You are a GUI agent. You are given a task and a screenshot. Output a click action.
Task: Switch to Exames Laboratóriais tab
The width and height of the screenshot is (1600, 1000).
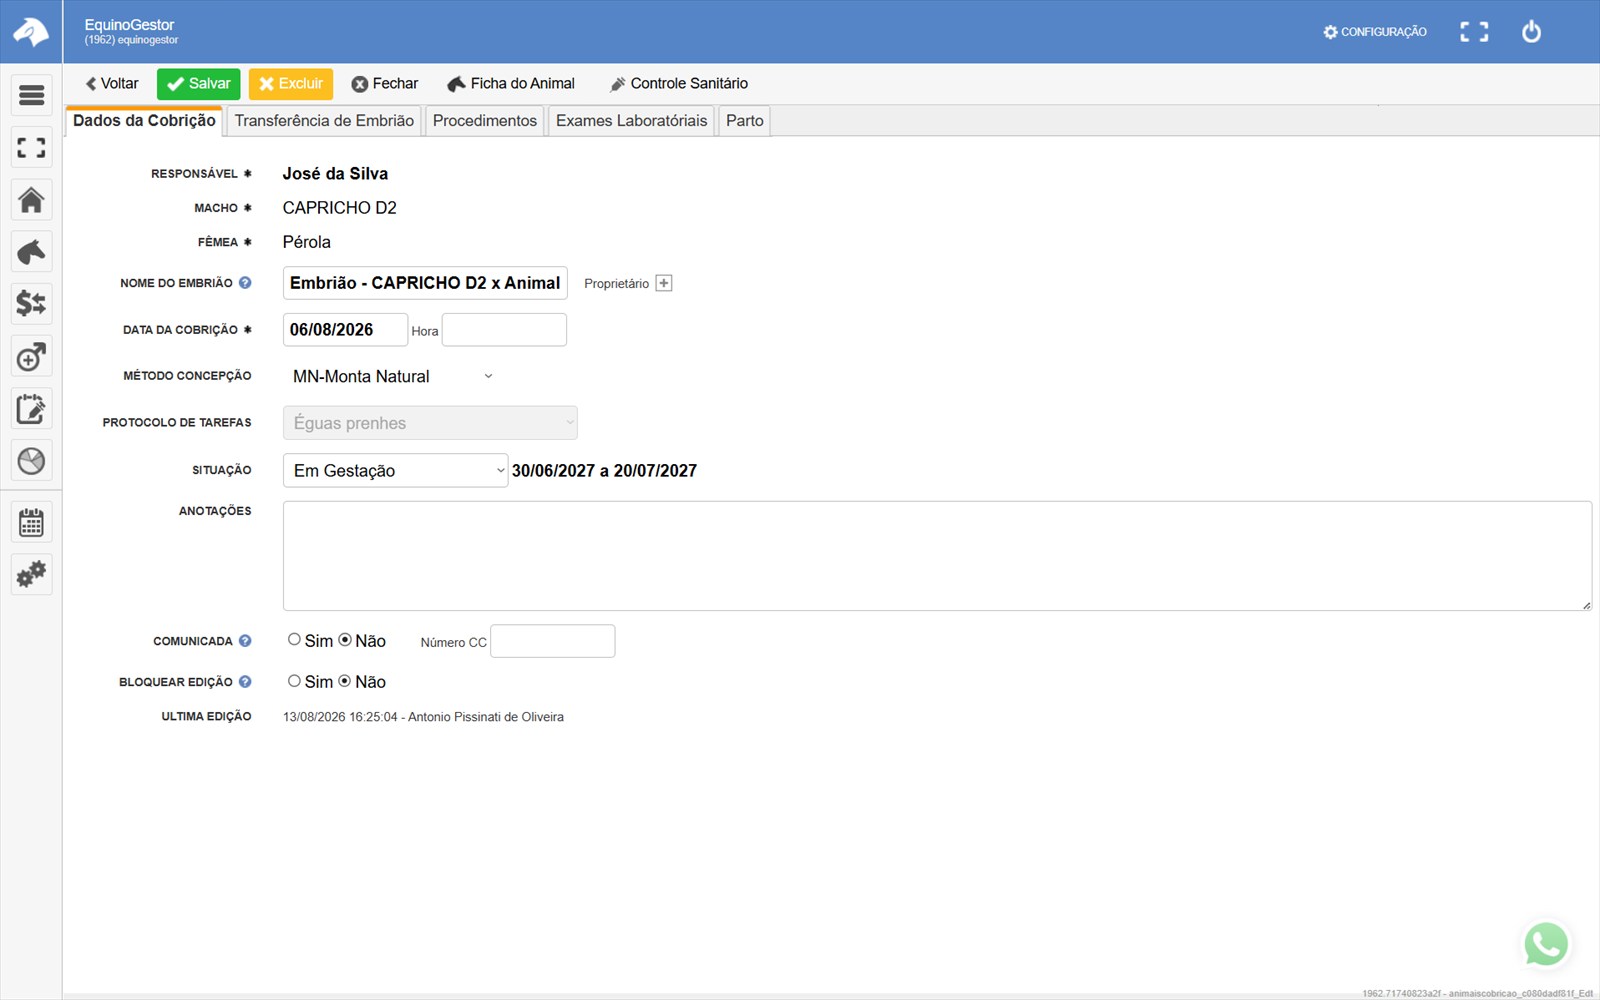[631, 121]
